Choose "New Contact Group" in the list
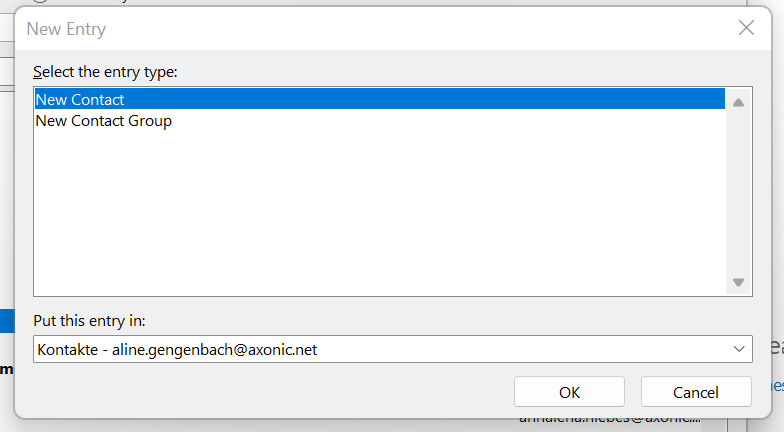The height and width of the screenshot is (432, 784). [104, 121]
